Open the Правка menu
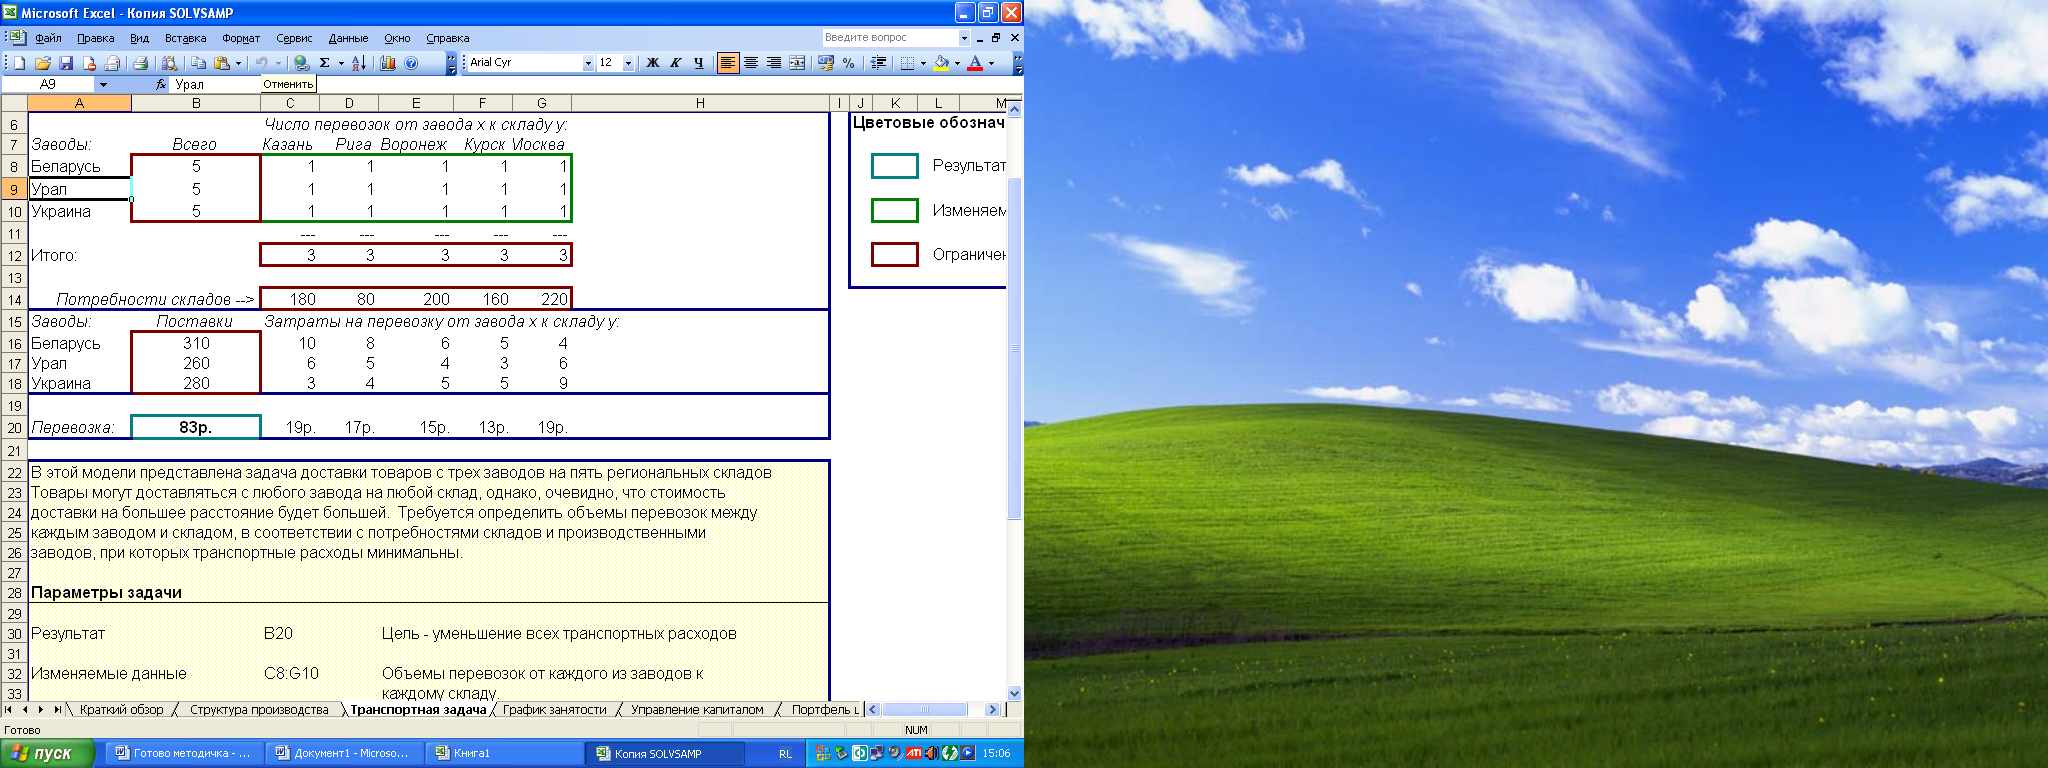 tap(96, 38)
